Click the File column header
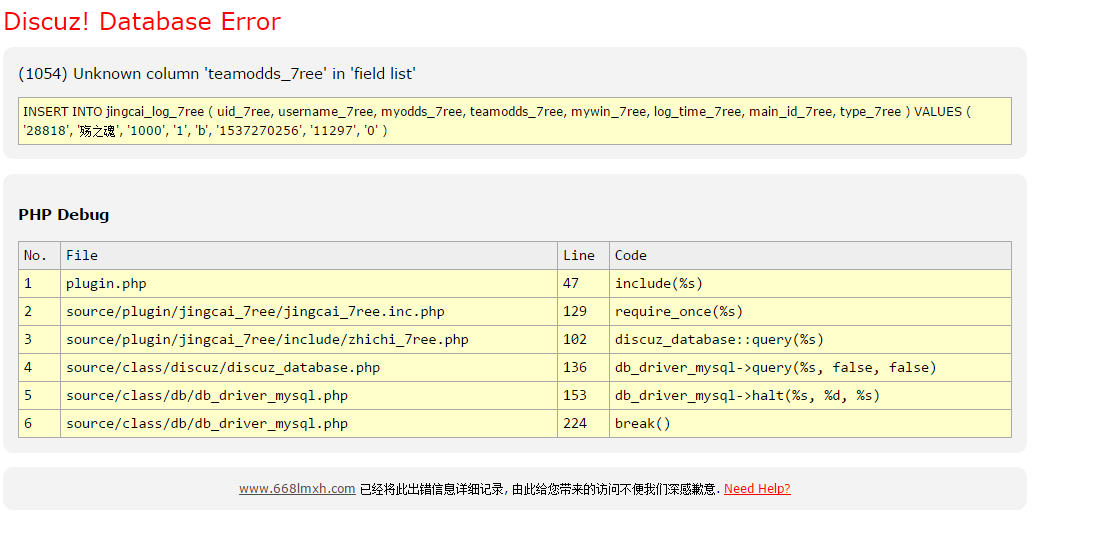Viewport: 1094px width, 544px height. 82,256
